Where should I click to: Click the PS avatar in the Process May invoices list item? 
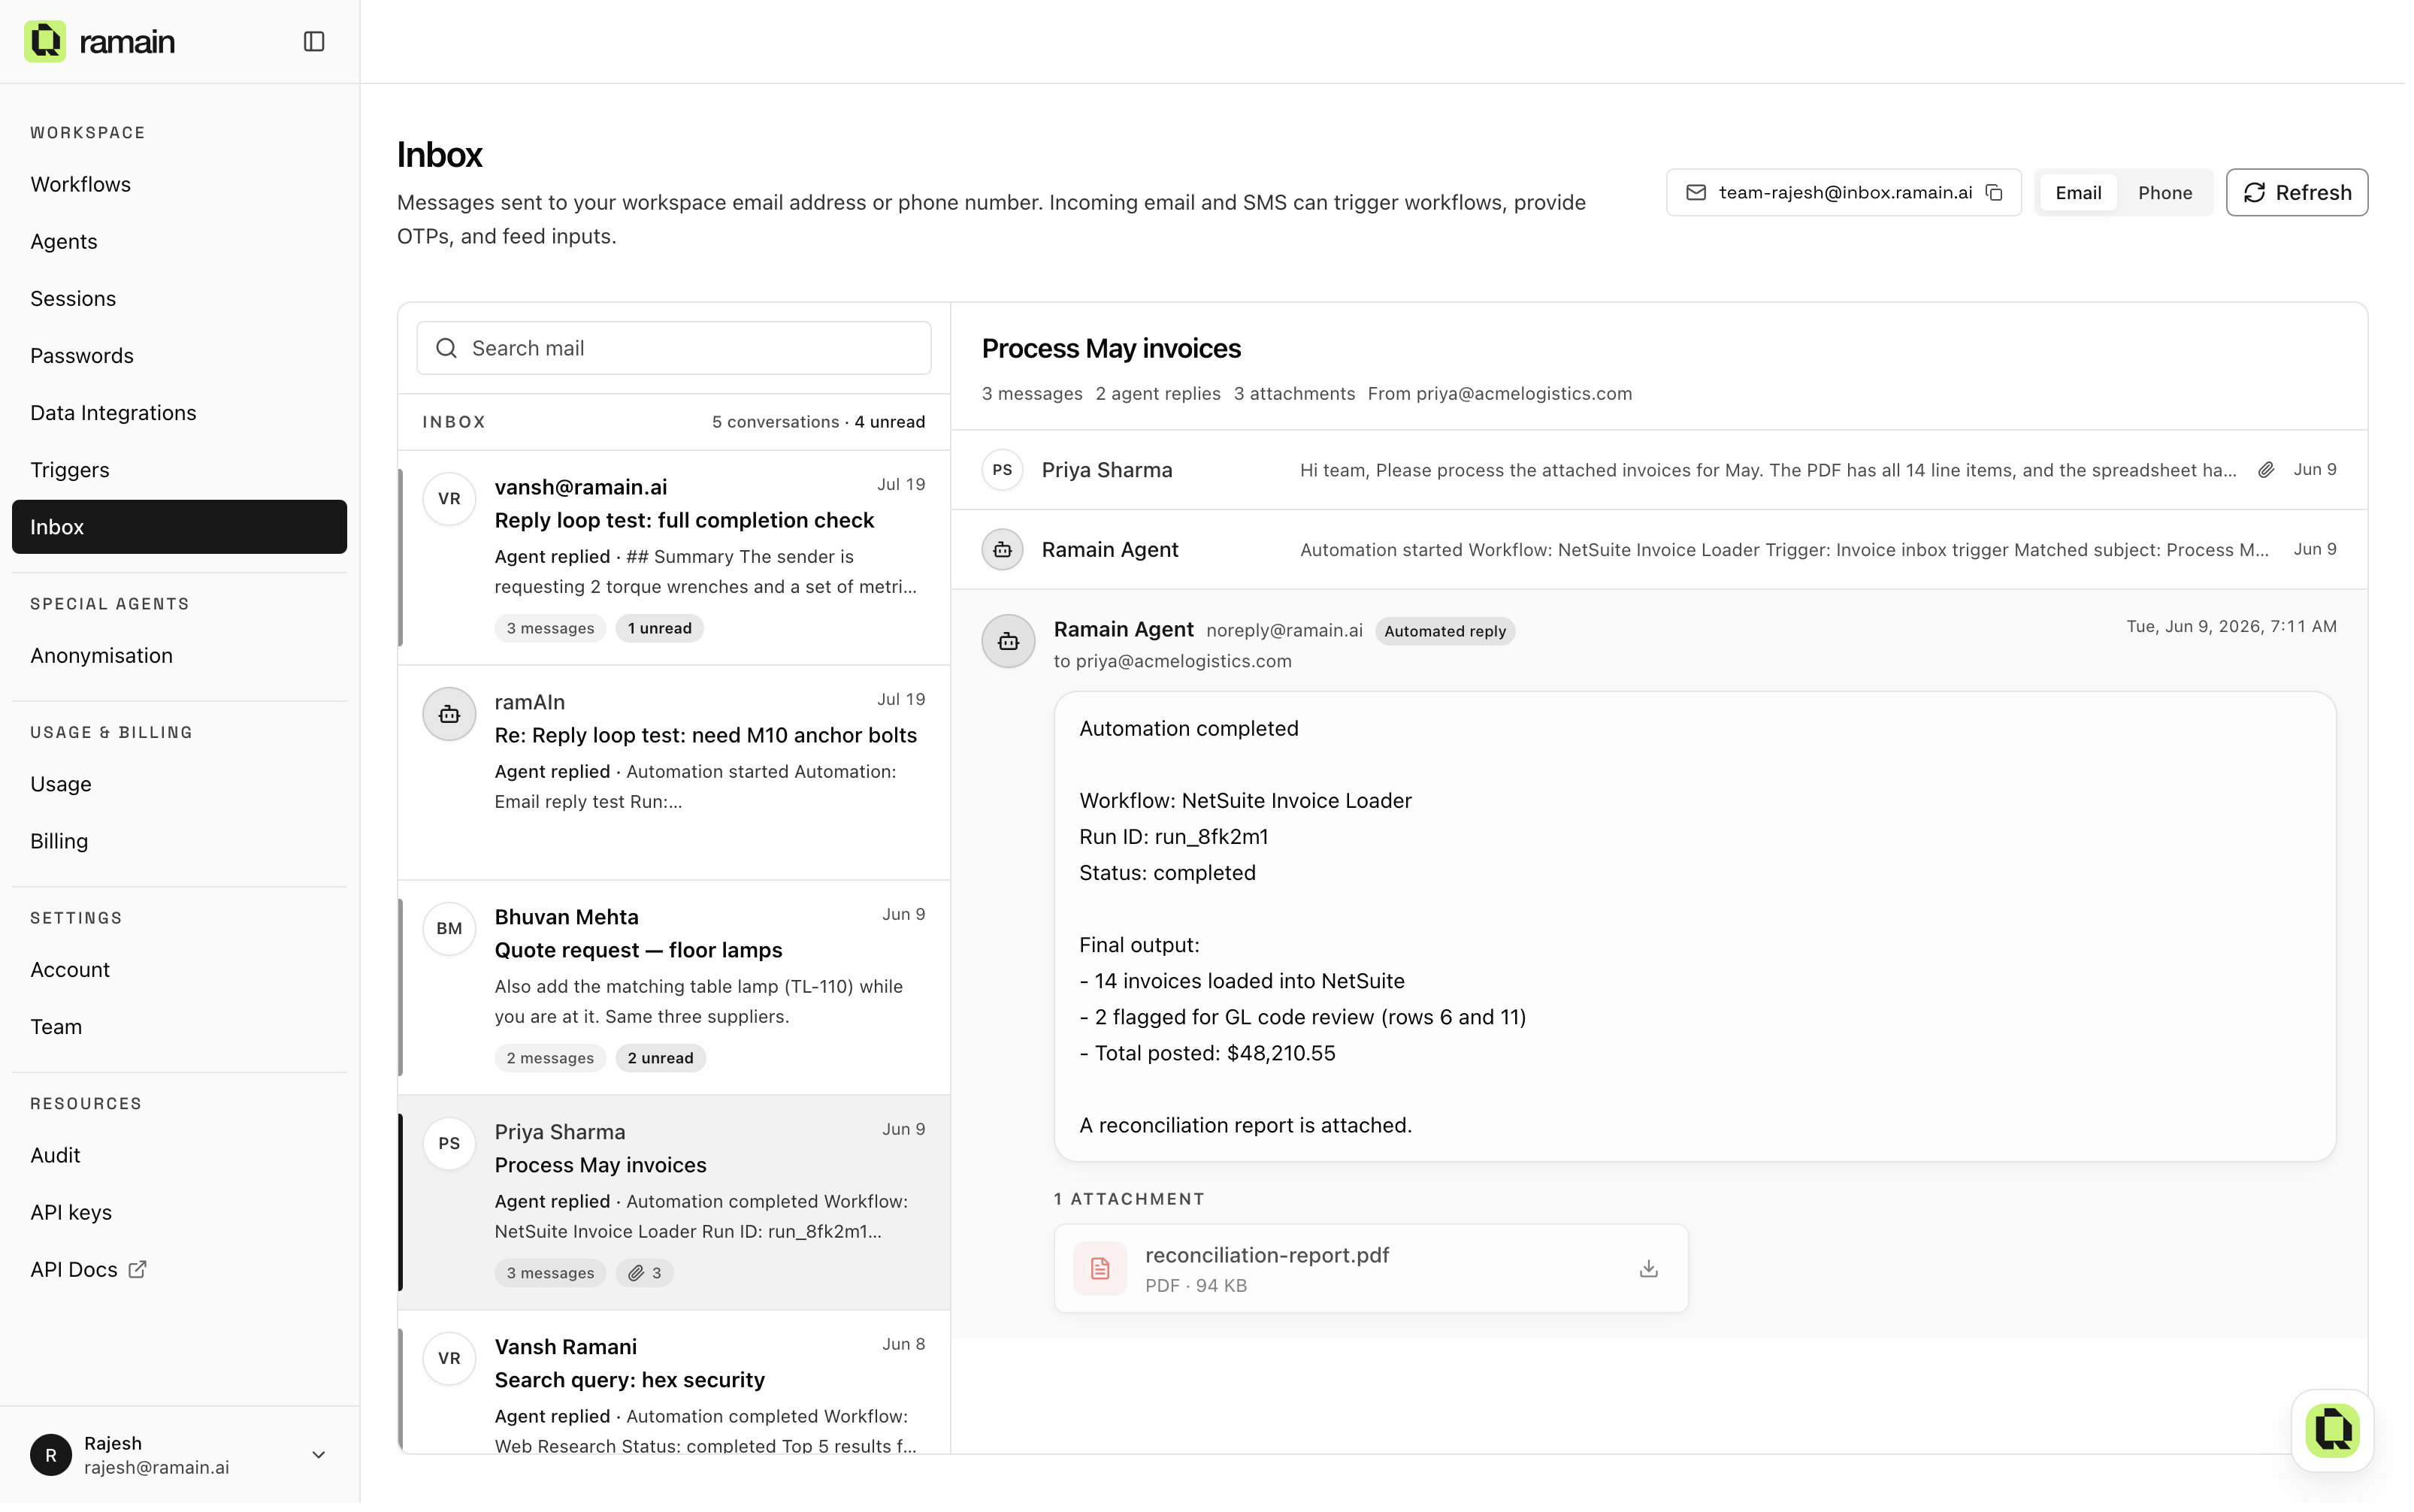pyautogui.click(x=449, y=1144)
